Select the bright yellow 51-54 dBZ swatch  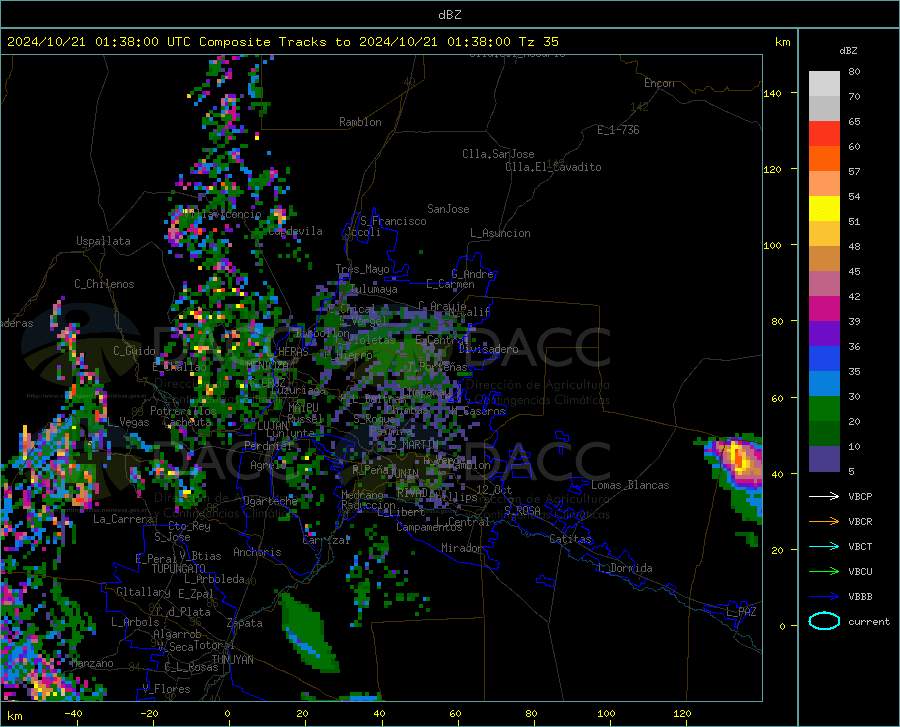[824, 209]
